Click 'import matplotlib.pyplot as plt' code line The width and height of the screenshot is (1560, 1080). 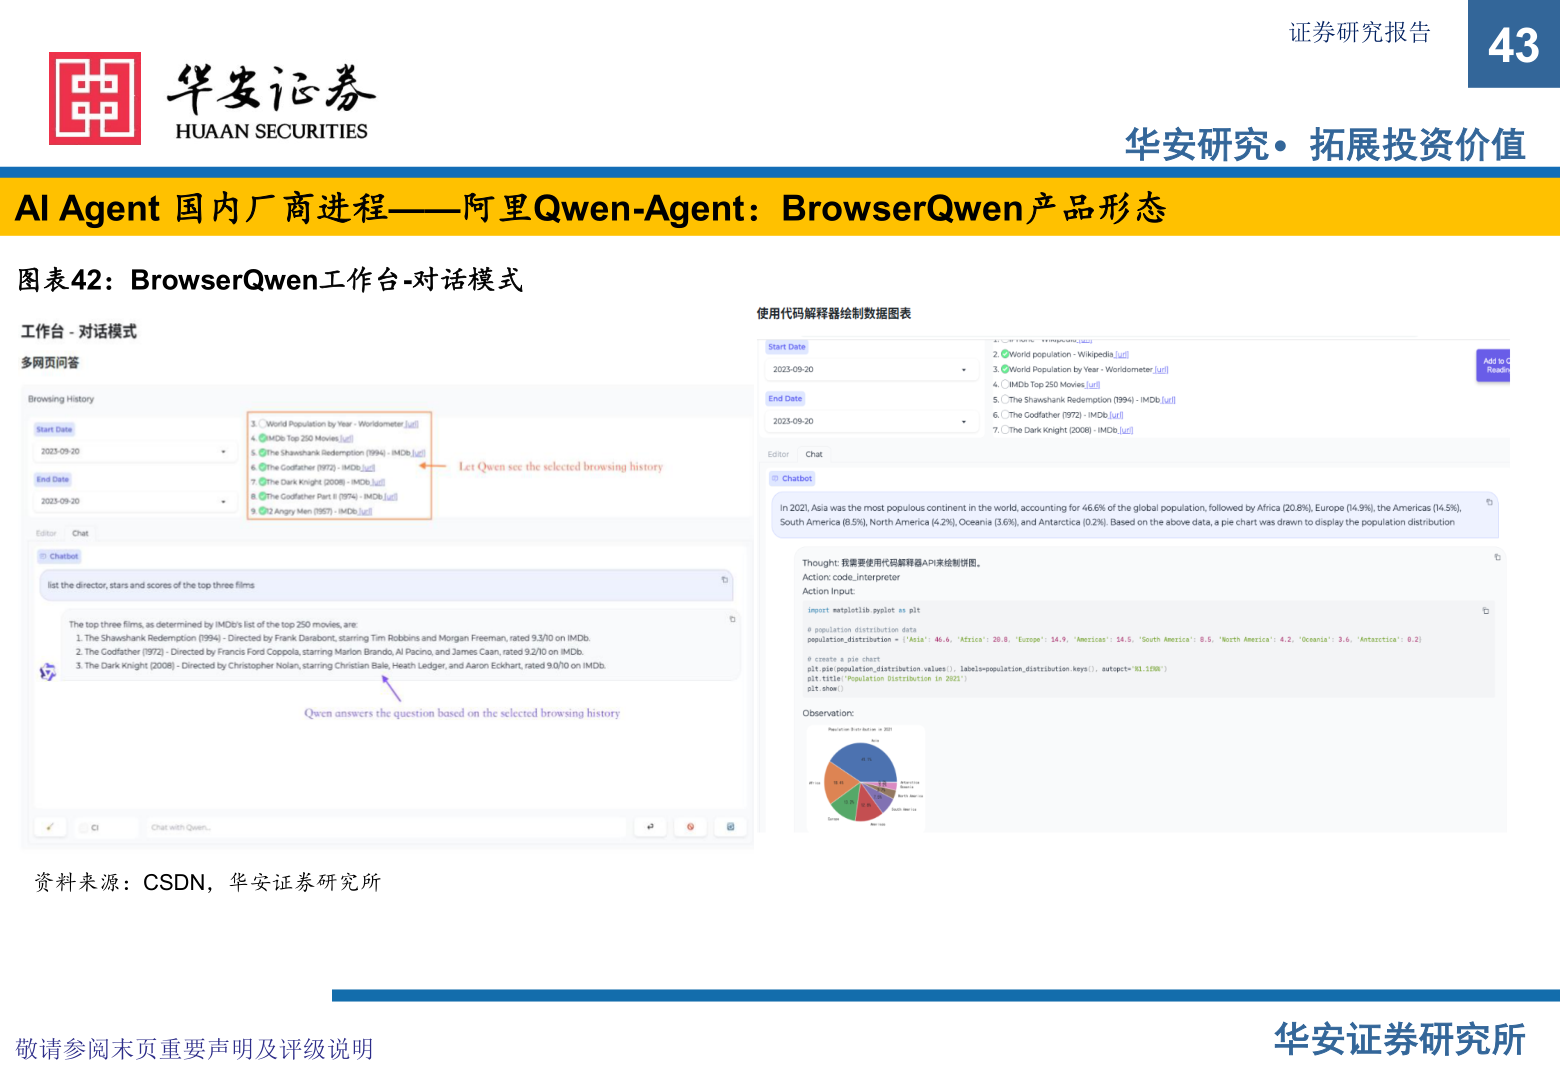(864, 610)
